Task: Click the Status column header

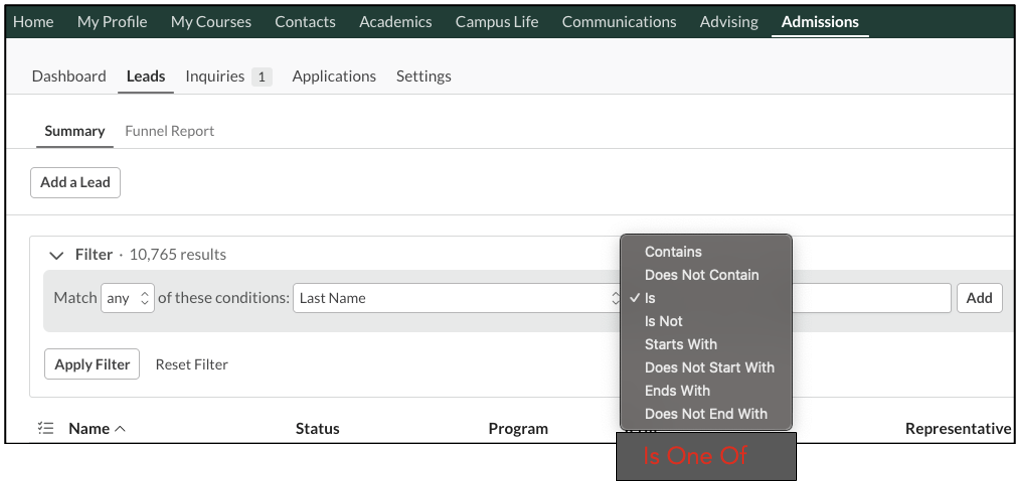Action: point(317,429)
